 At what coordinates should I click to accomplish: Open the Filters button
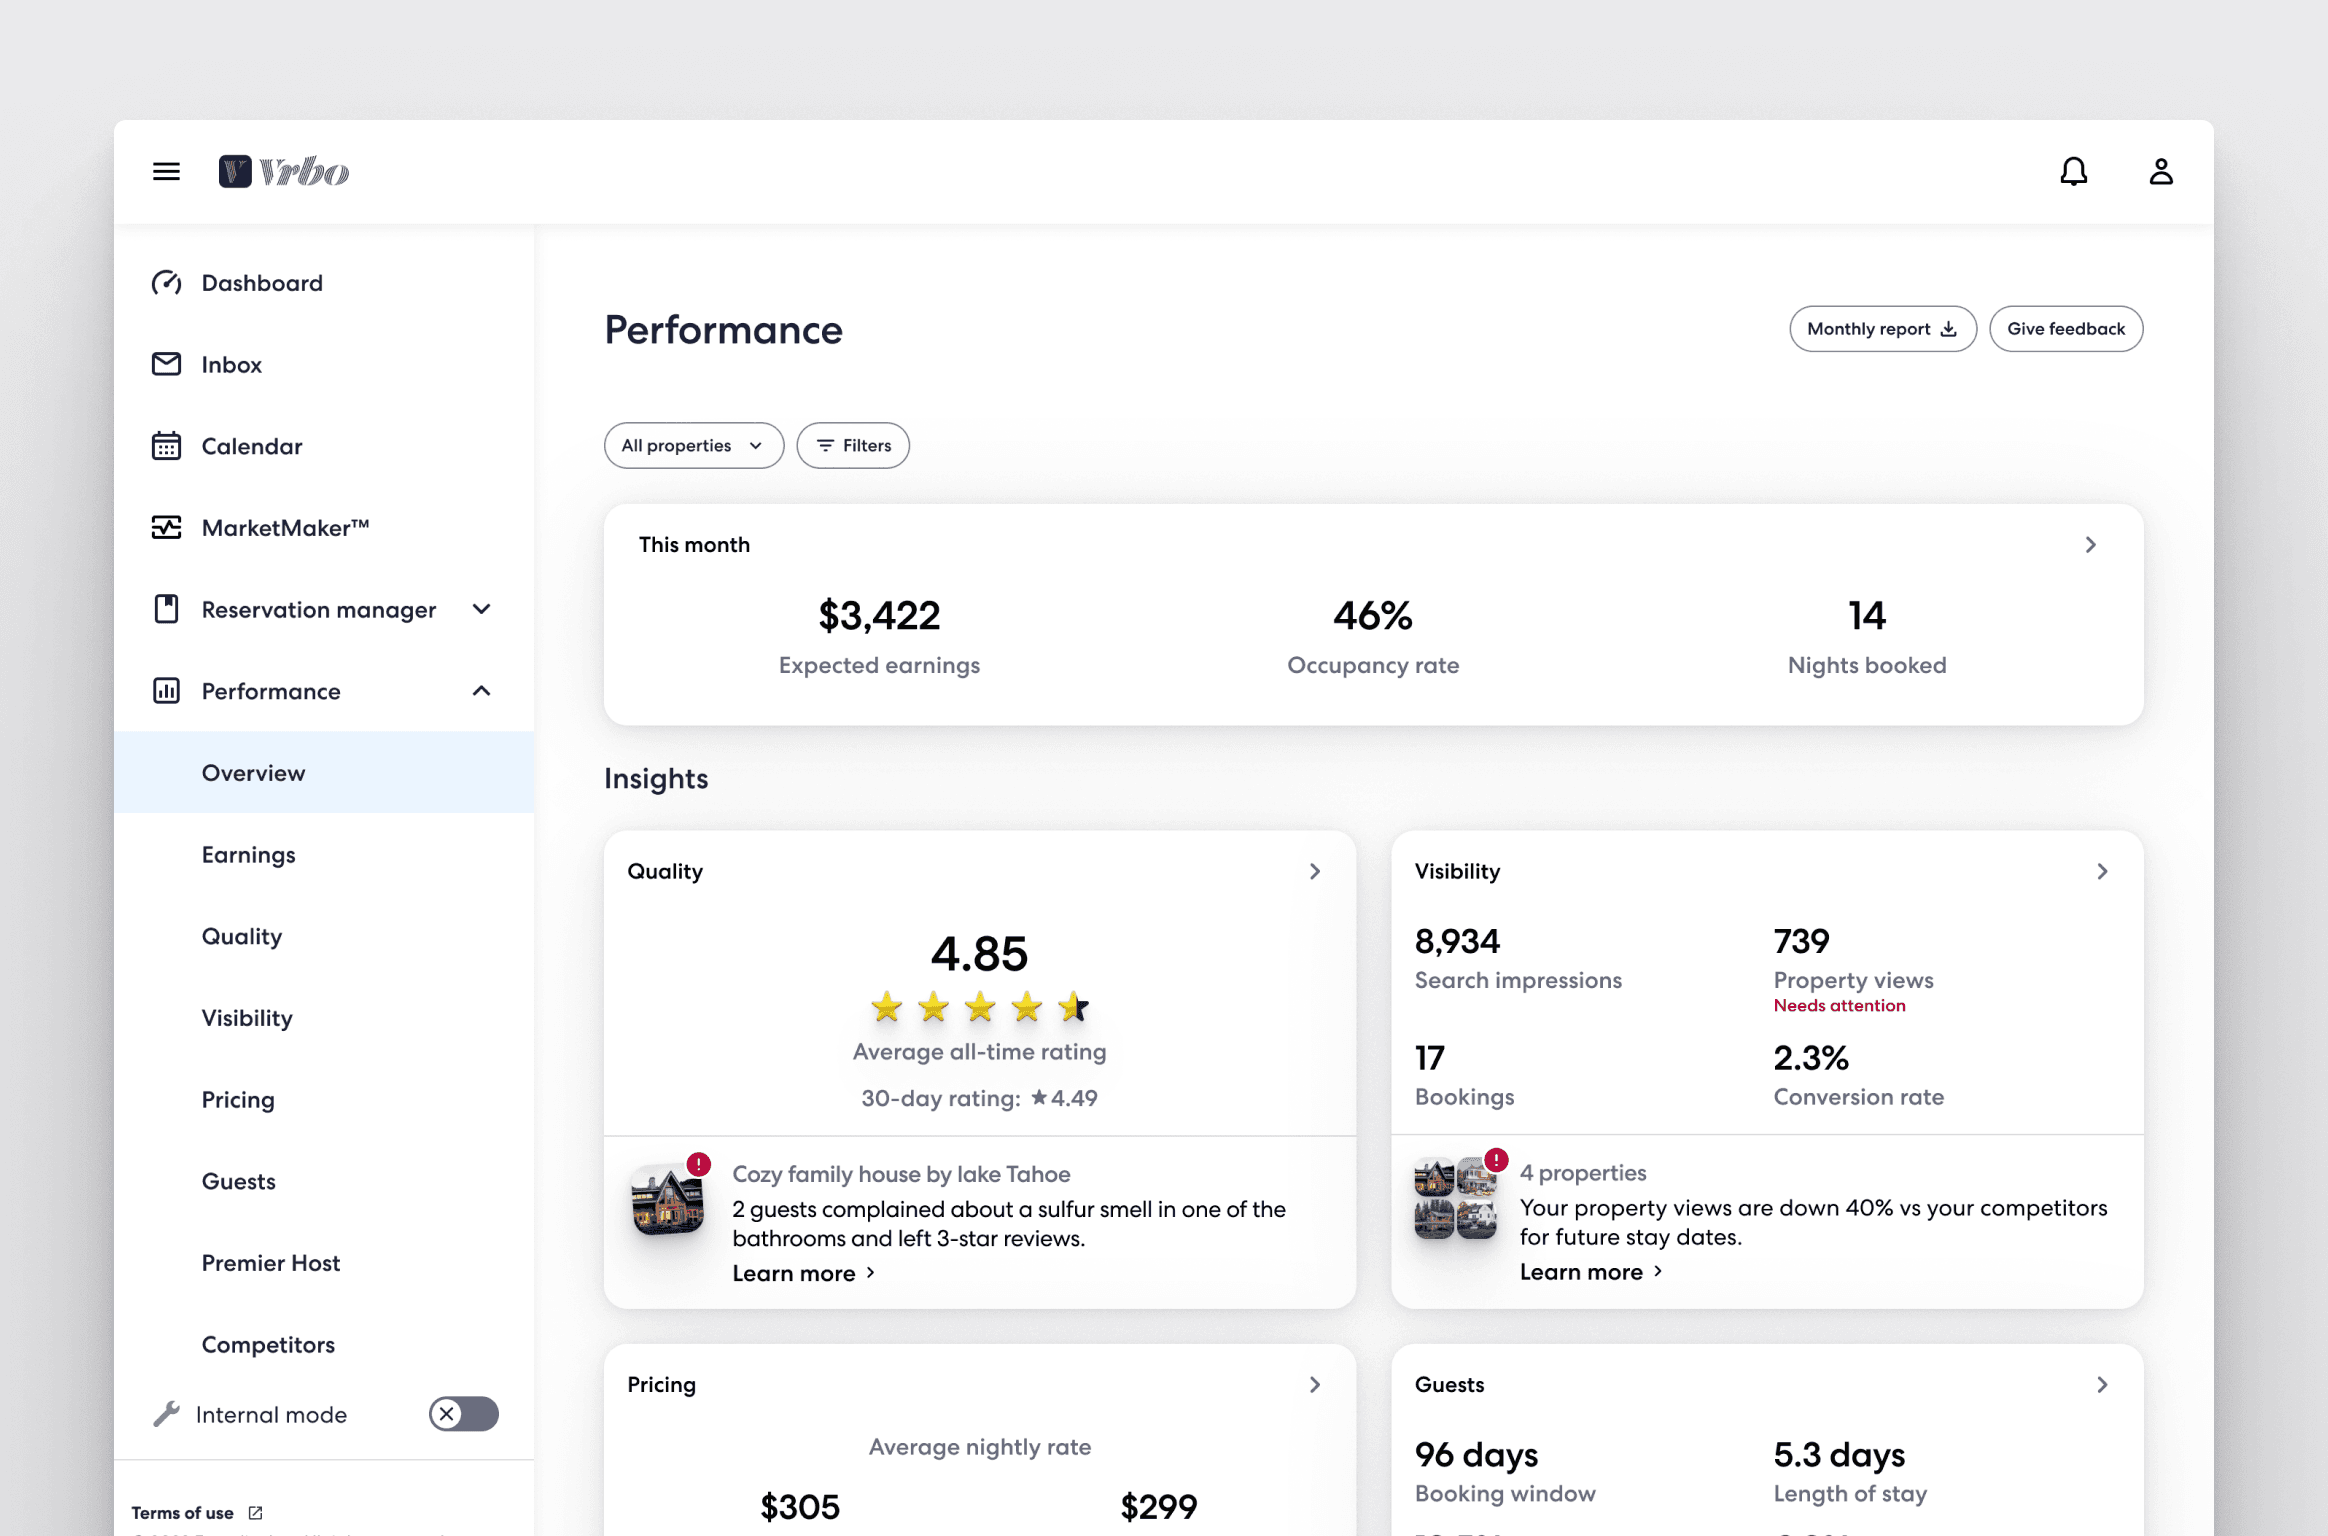pos(852,445)
